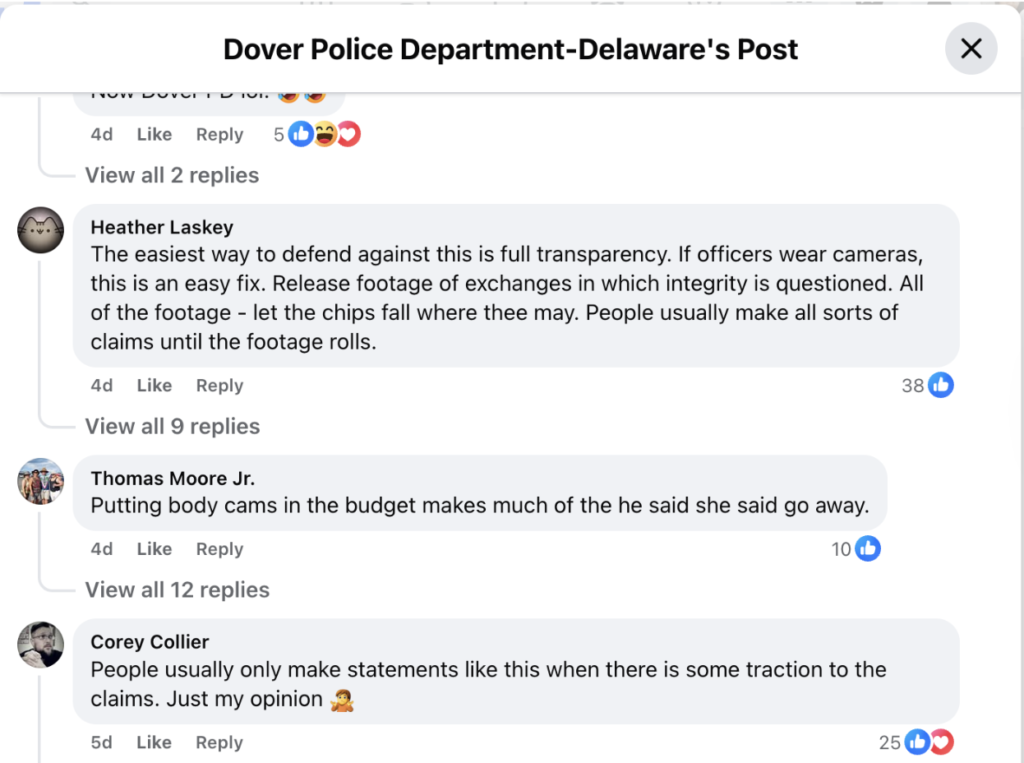
Task: Click the like reaction icon beside 10
Action: pyautogui.click(x=868, y=549)
